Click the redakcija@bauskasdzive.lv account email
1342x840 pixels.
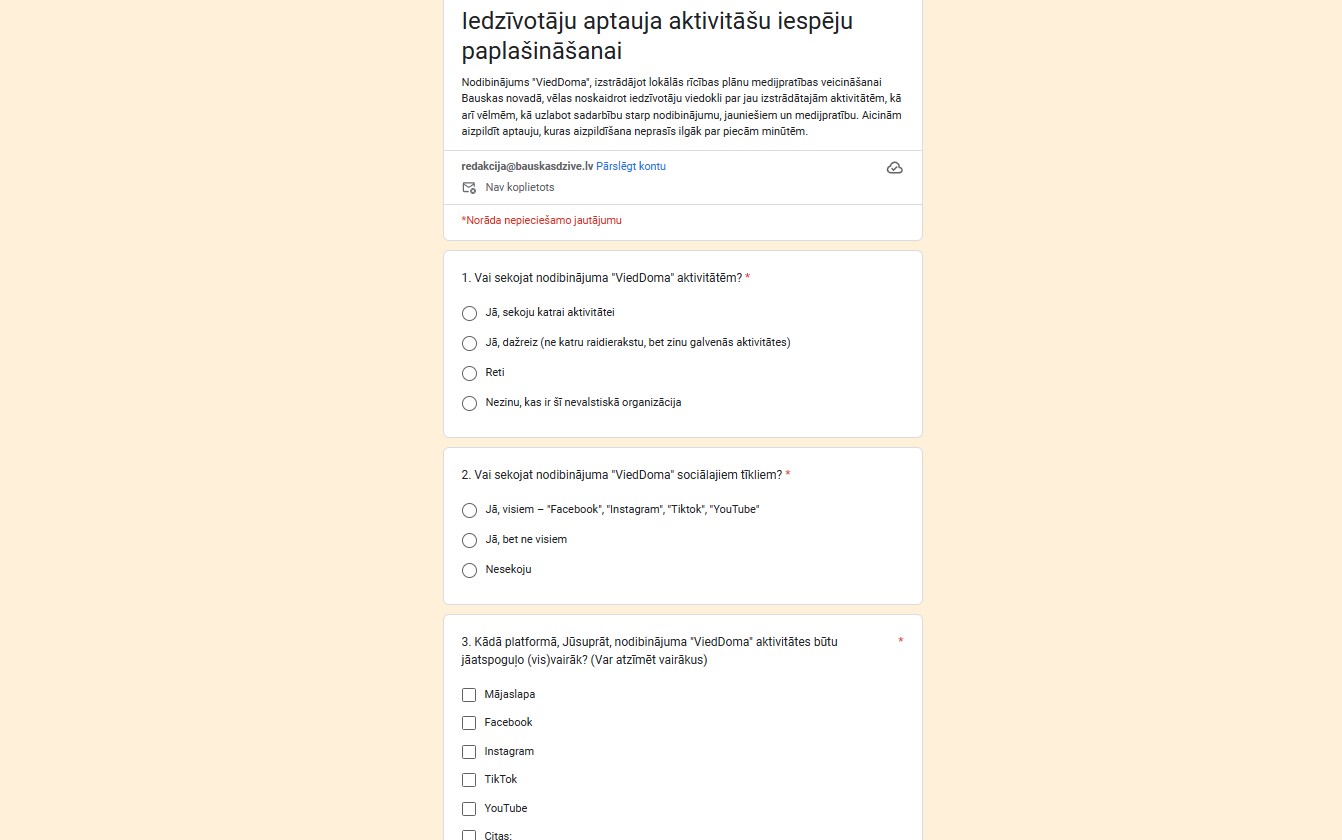(x=527, y=167)
